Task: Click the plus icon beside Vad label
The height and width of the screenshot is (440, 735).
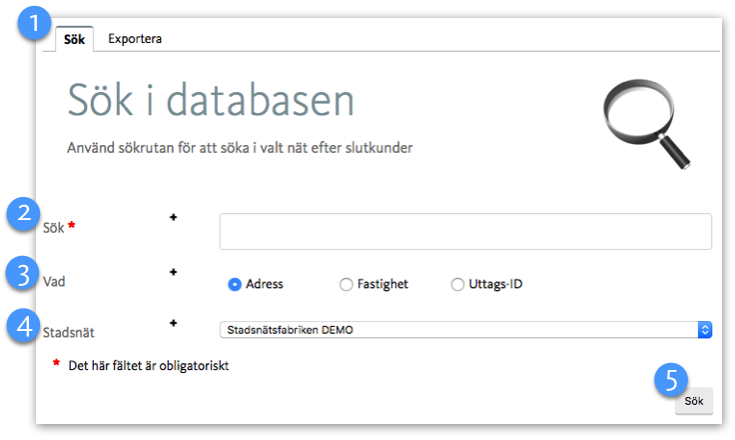Action: 173,271
